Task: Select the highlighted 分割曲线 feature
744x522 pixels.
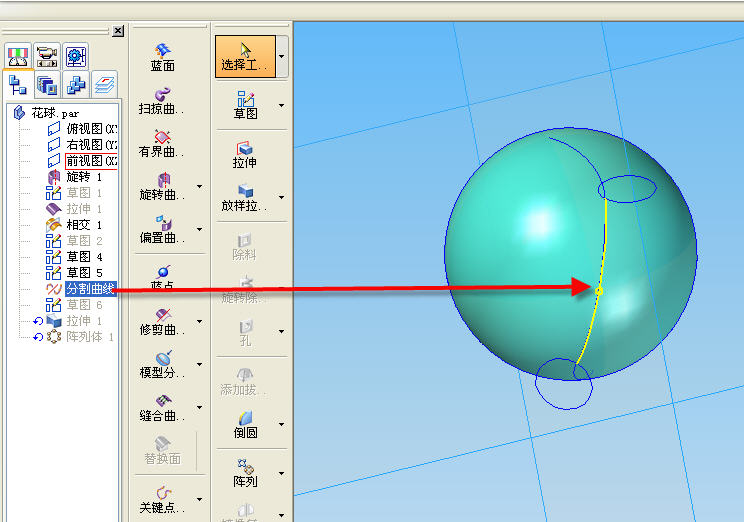Action: pyautogui.click(x=81, y=289)
